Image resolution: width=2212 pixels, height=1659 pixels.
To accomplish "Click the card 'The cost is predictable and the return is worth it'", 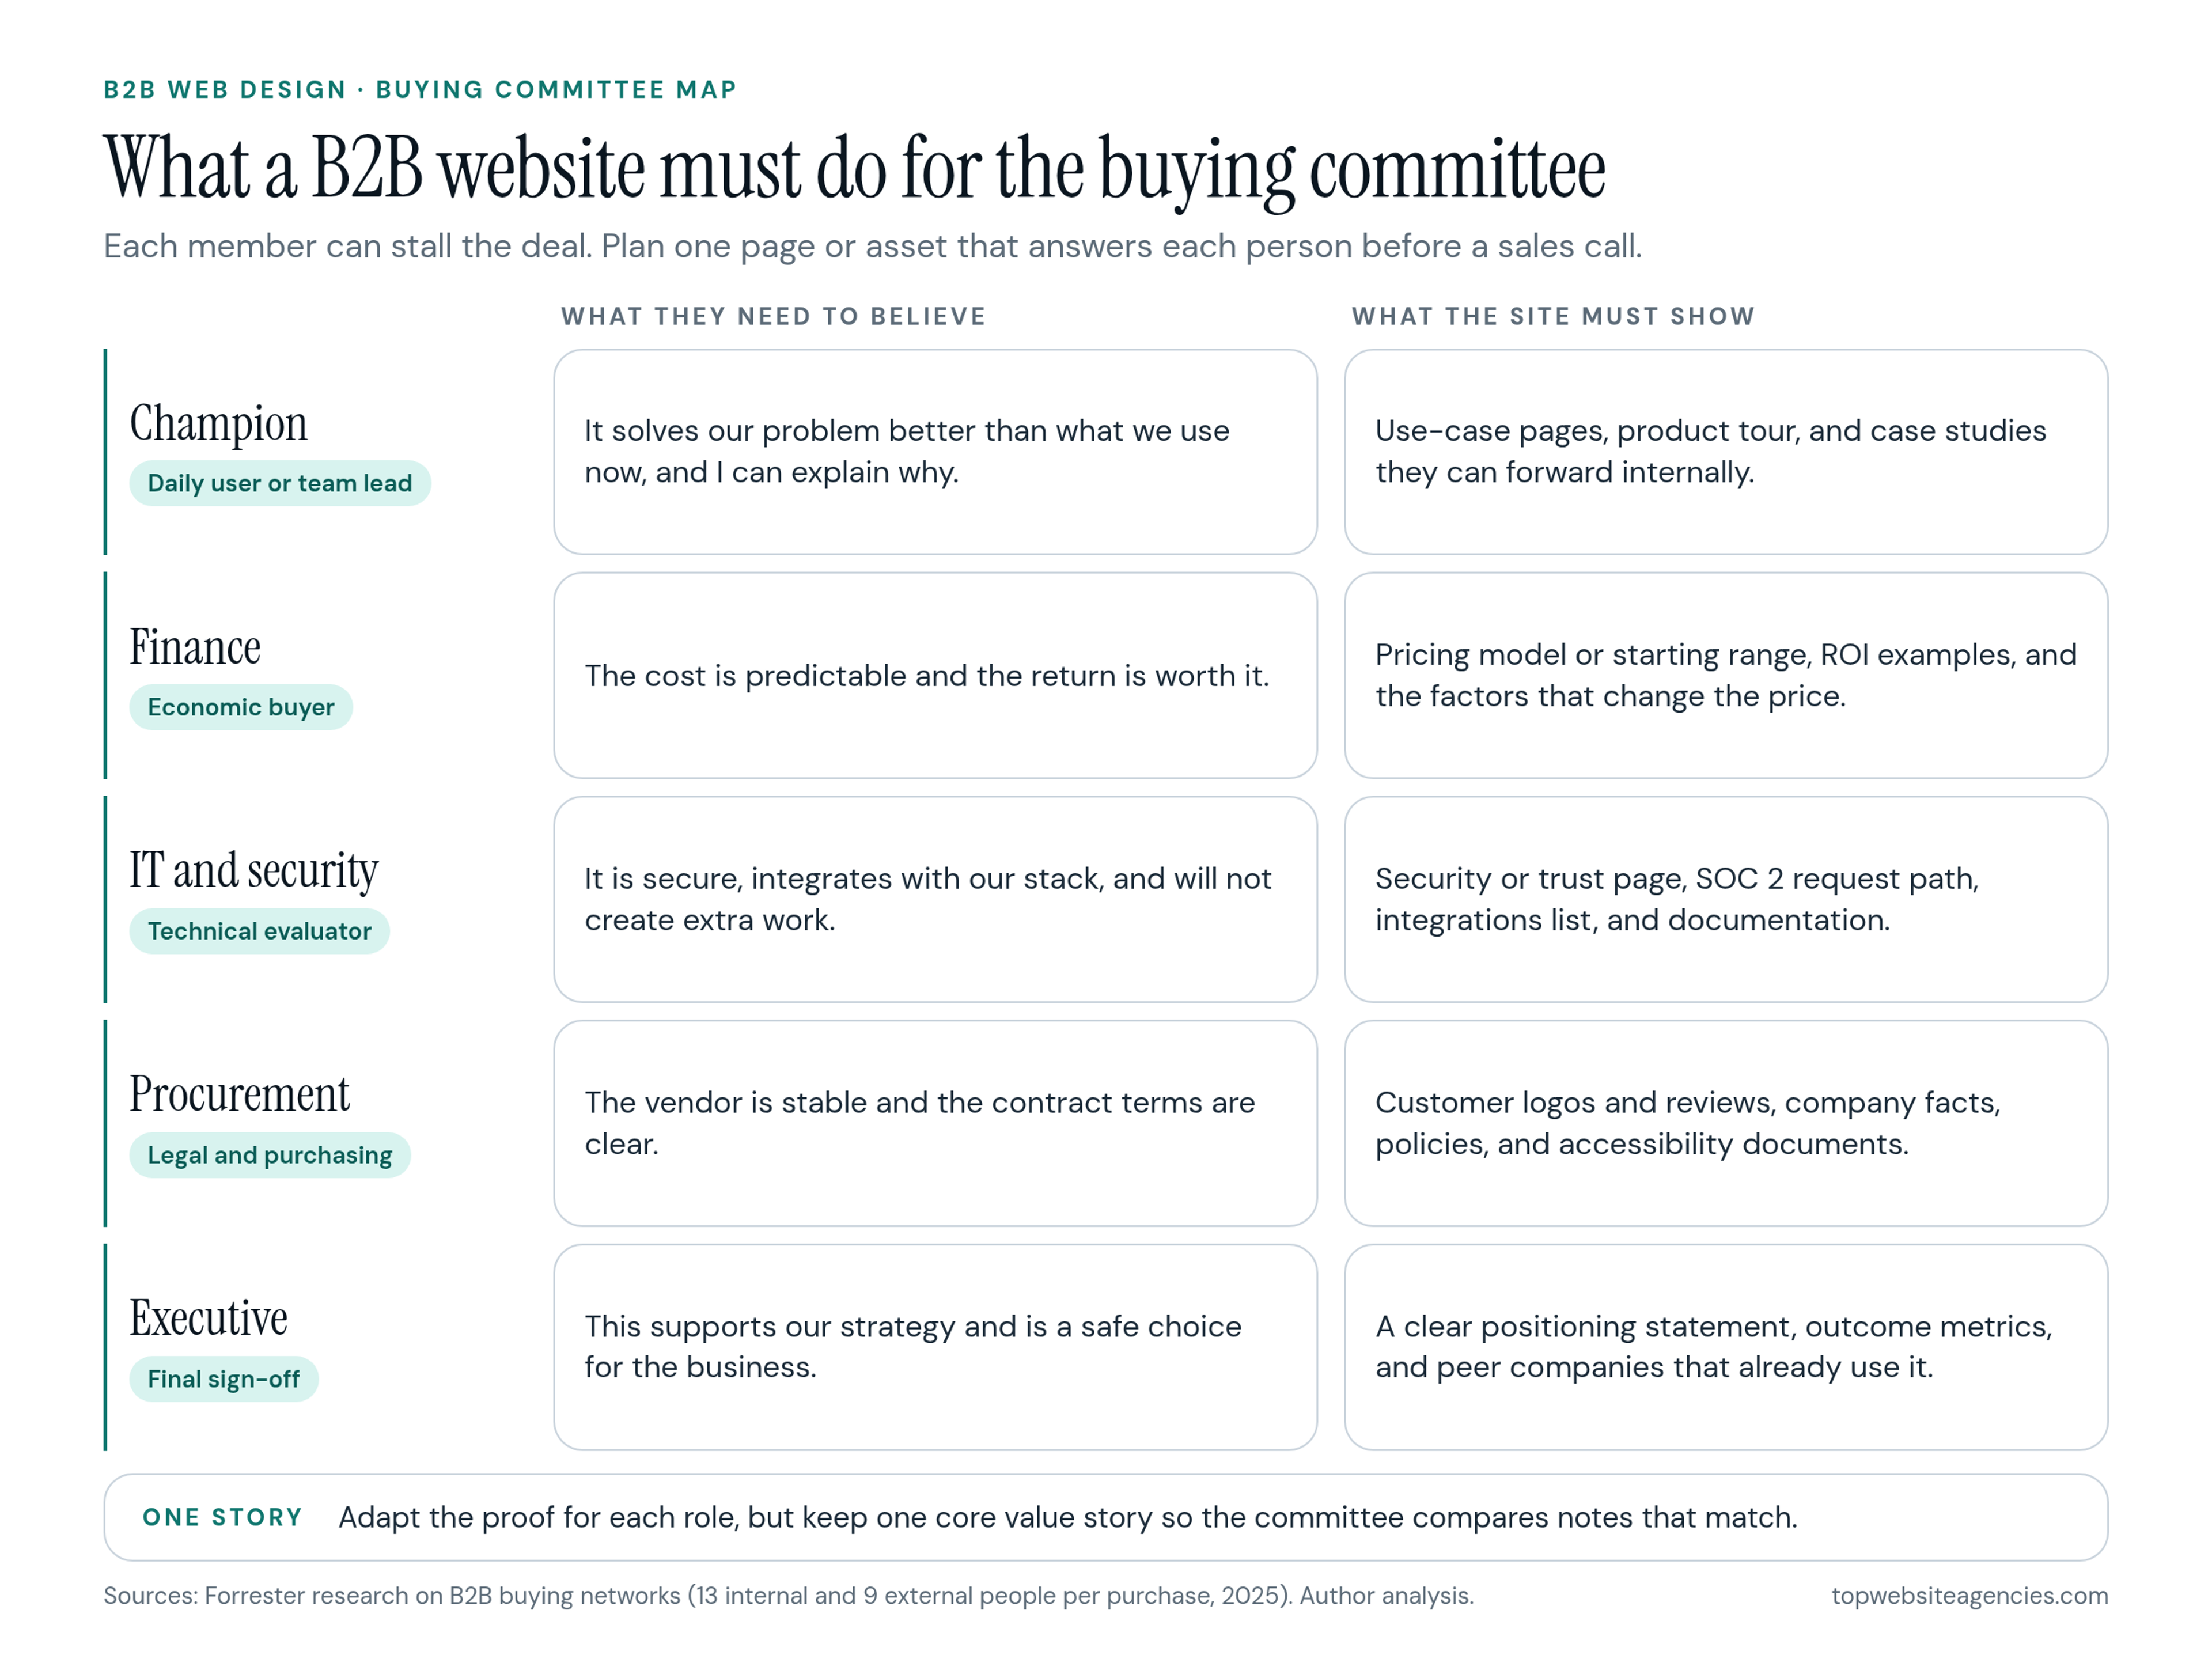I will pos(936,676).
